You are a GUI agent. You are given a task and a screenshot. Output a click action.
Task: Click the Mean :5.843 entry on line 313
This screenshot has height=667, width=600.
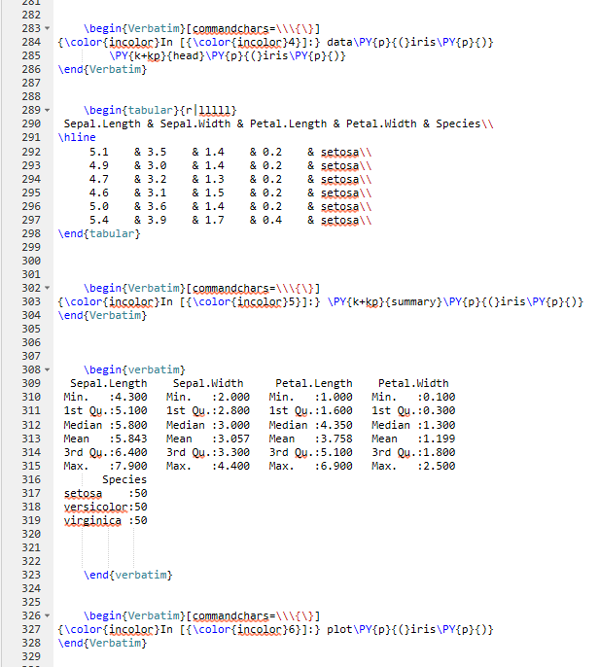[106, 439]
